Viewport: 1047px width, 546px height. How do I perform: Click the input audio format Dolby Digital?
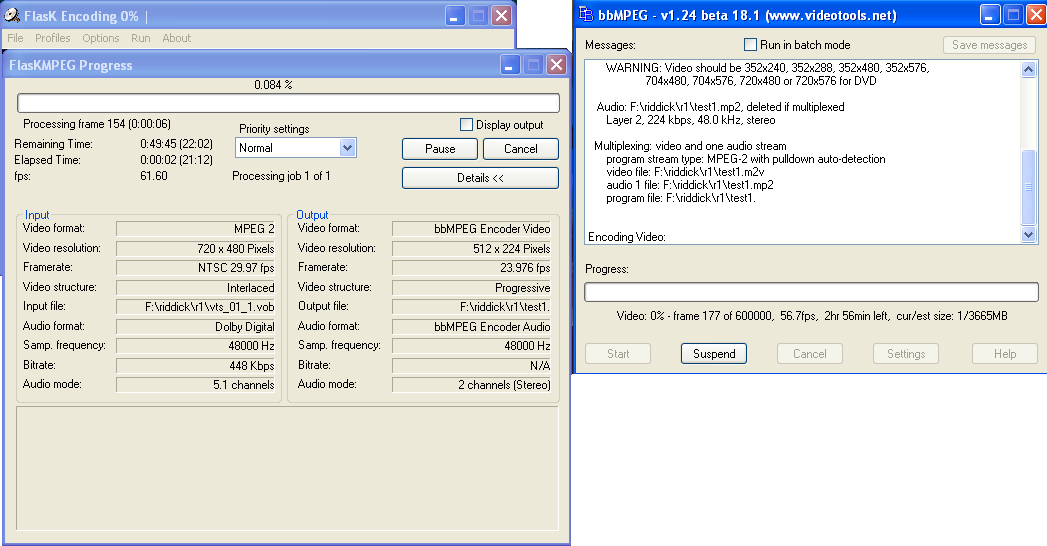196,326
